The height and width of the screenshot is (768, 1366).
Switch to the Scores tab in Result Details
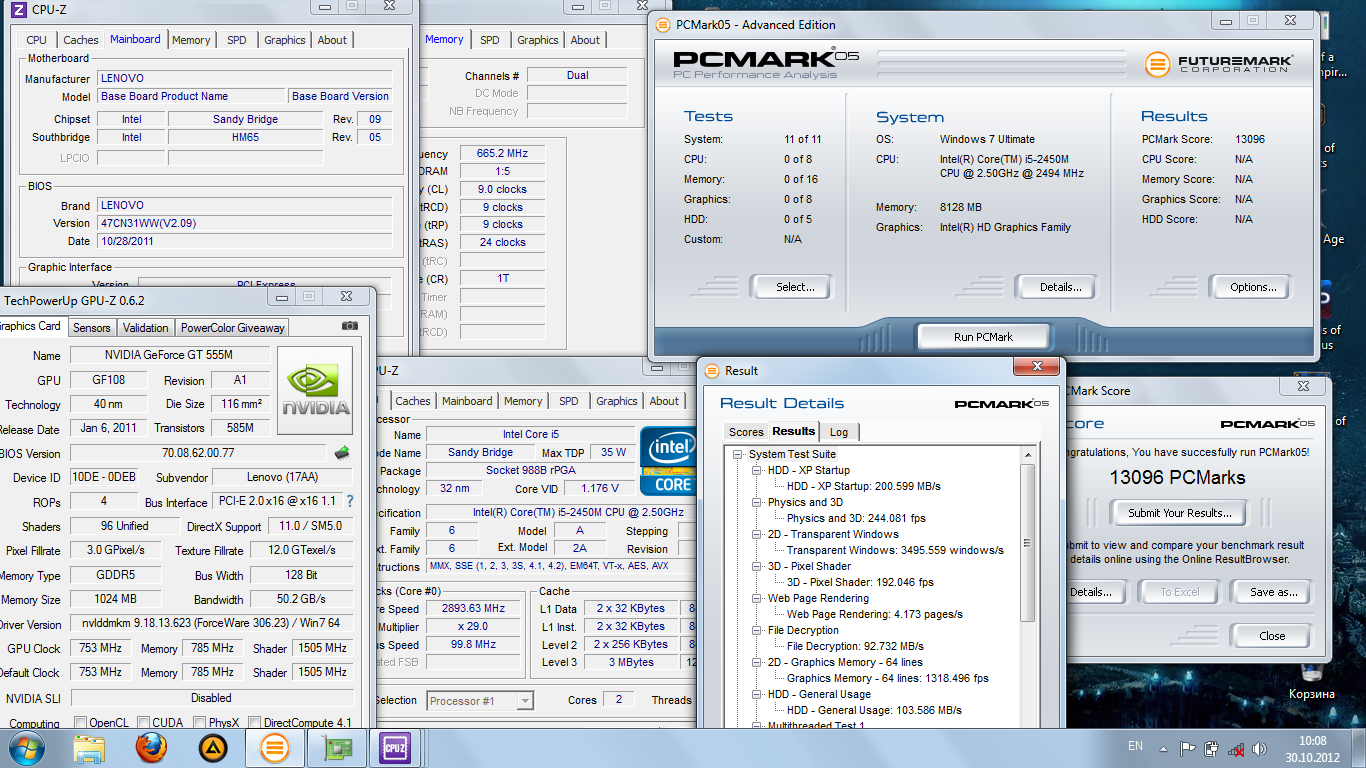(x=746, y=432)
